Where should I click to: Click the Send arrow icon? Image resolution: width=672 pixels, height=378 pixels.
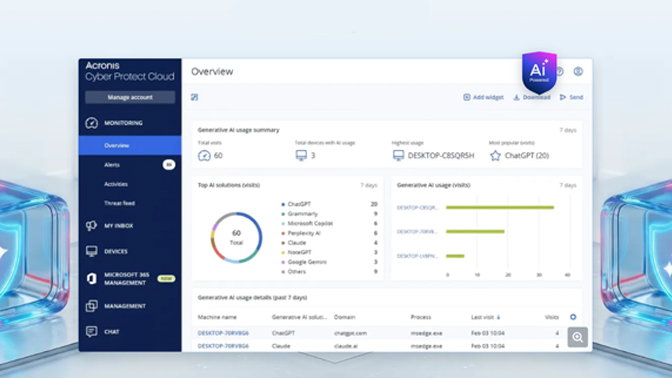pyautogui.click(x=563, y=97)
